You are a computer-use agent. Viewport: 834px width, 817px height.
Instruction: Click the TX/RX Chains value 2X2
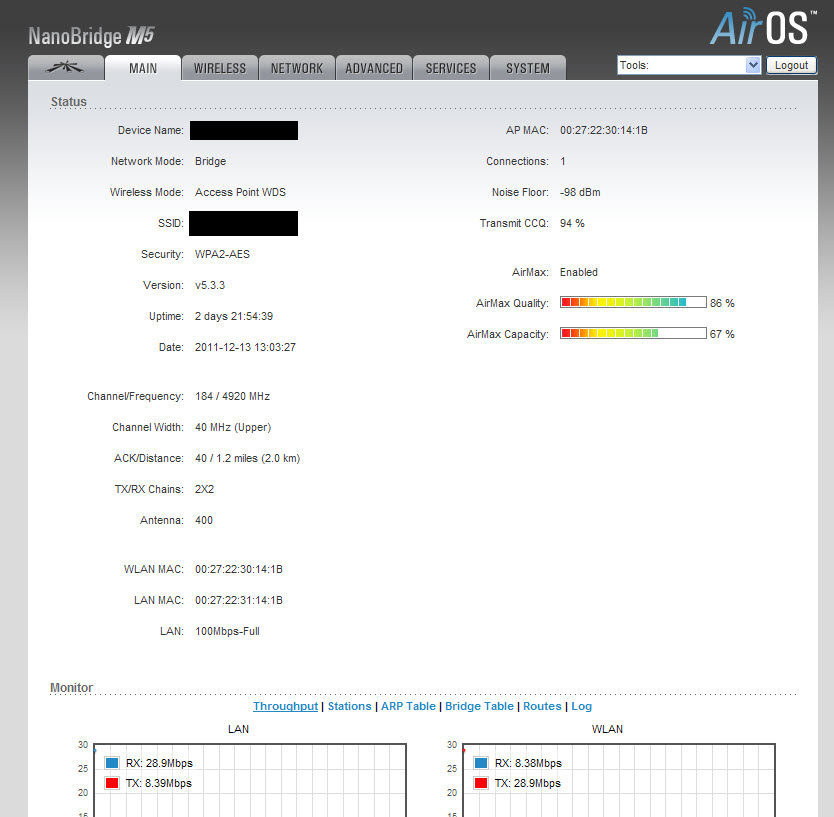point(204,489)
